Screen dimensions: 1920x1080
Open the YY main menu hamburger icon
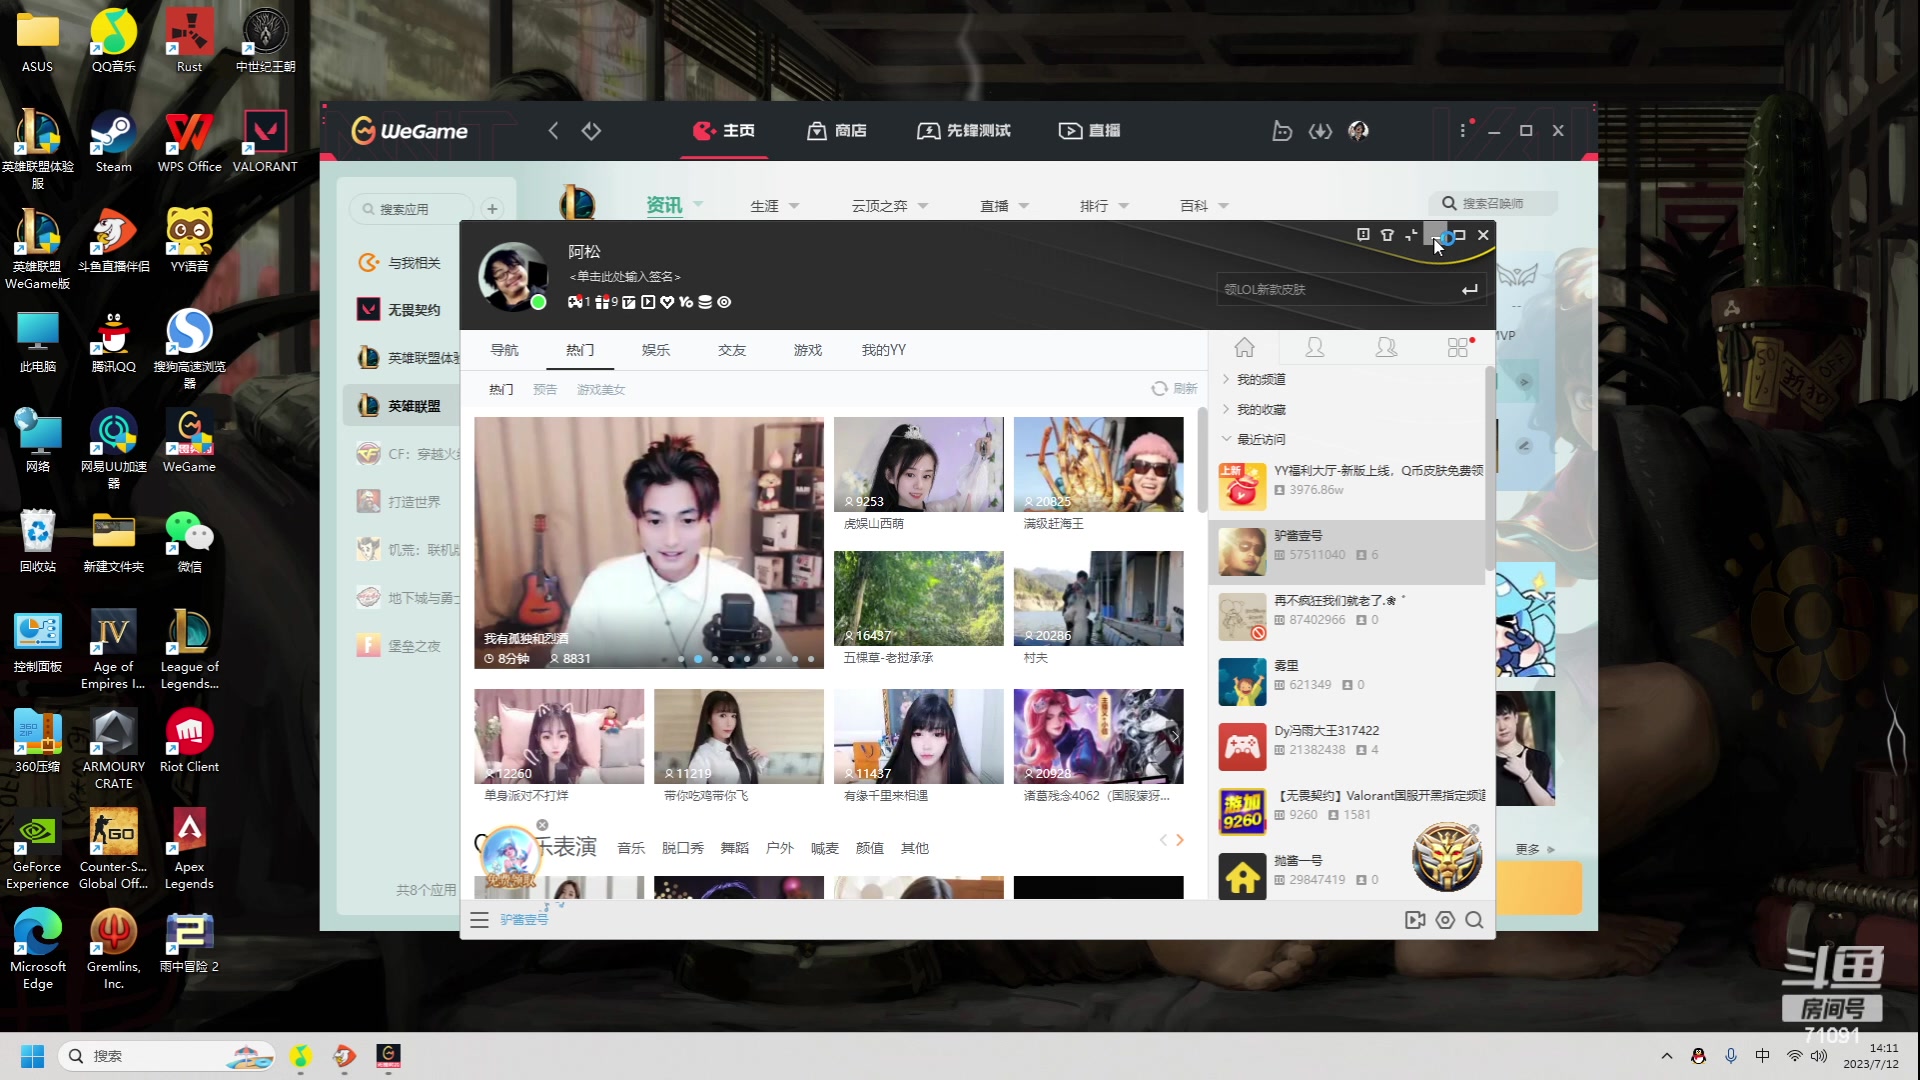(479, 920)
